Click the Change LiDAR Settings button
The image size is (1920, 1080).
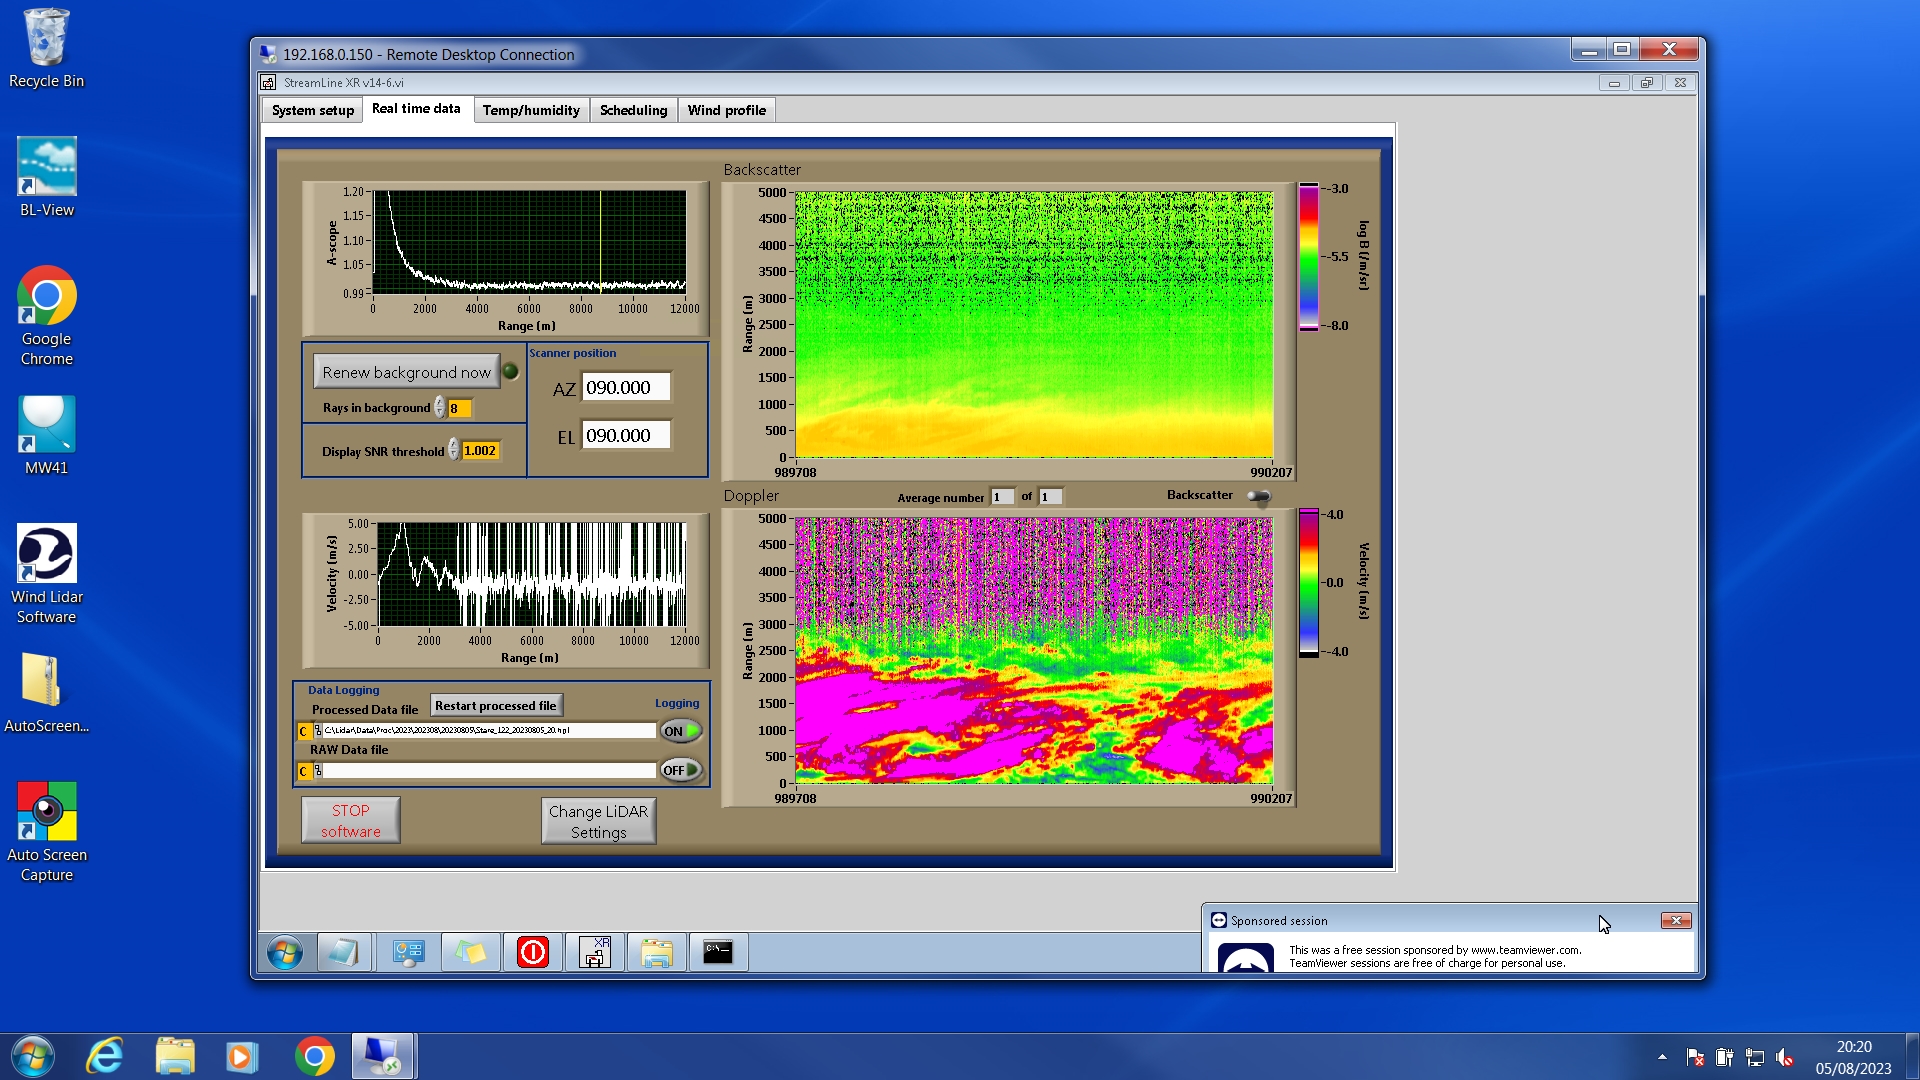[598, 821]
